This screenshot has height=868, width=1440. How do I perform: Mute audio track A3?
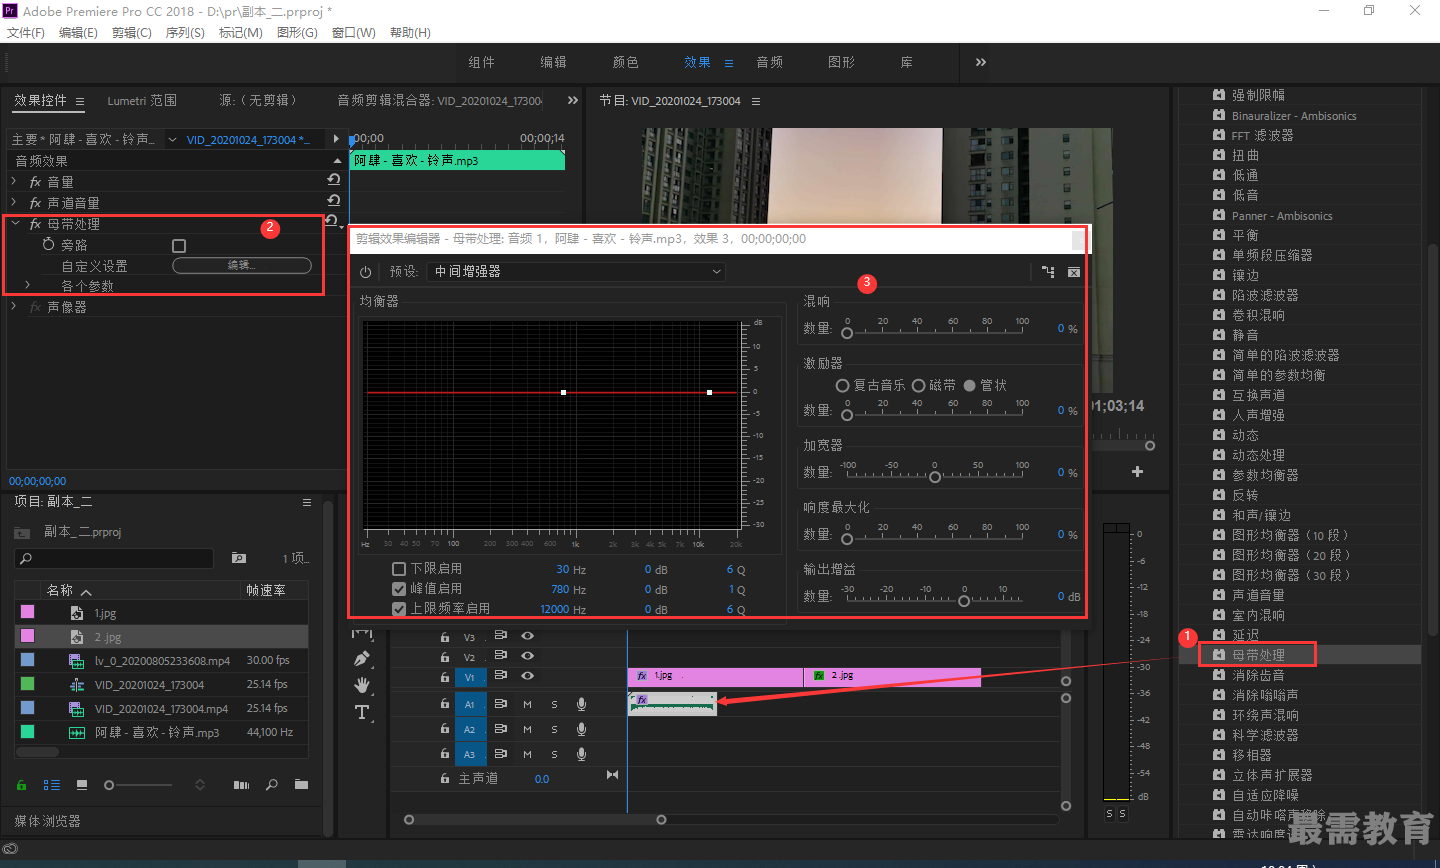[527, 754]
